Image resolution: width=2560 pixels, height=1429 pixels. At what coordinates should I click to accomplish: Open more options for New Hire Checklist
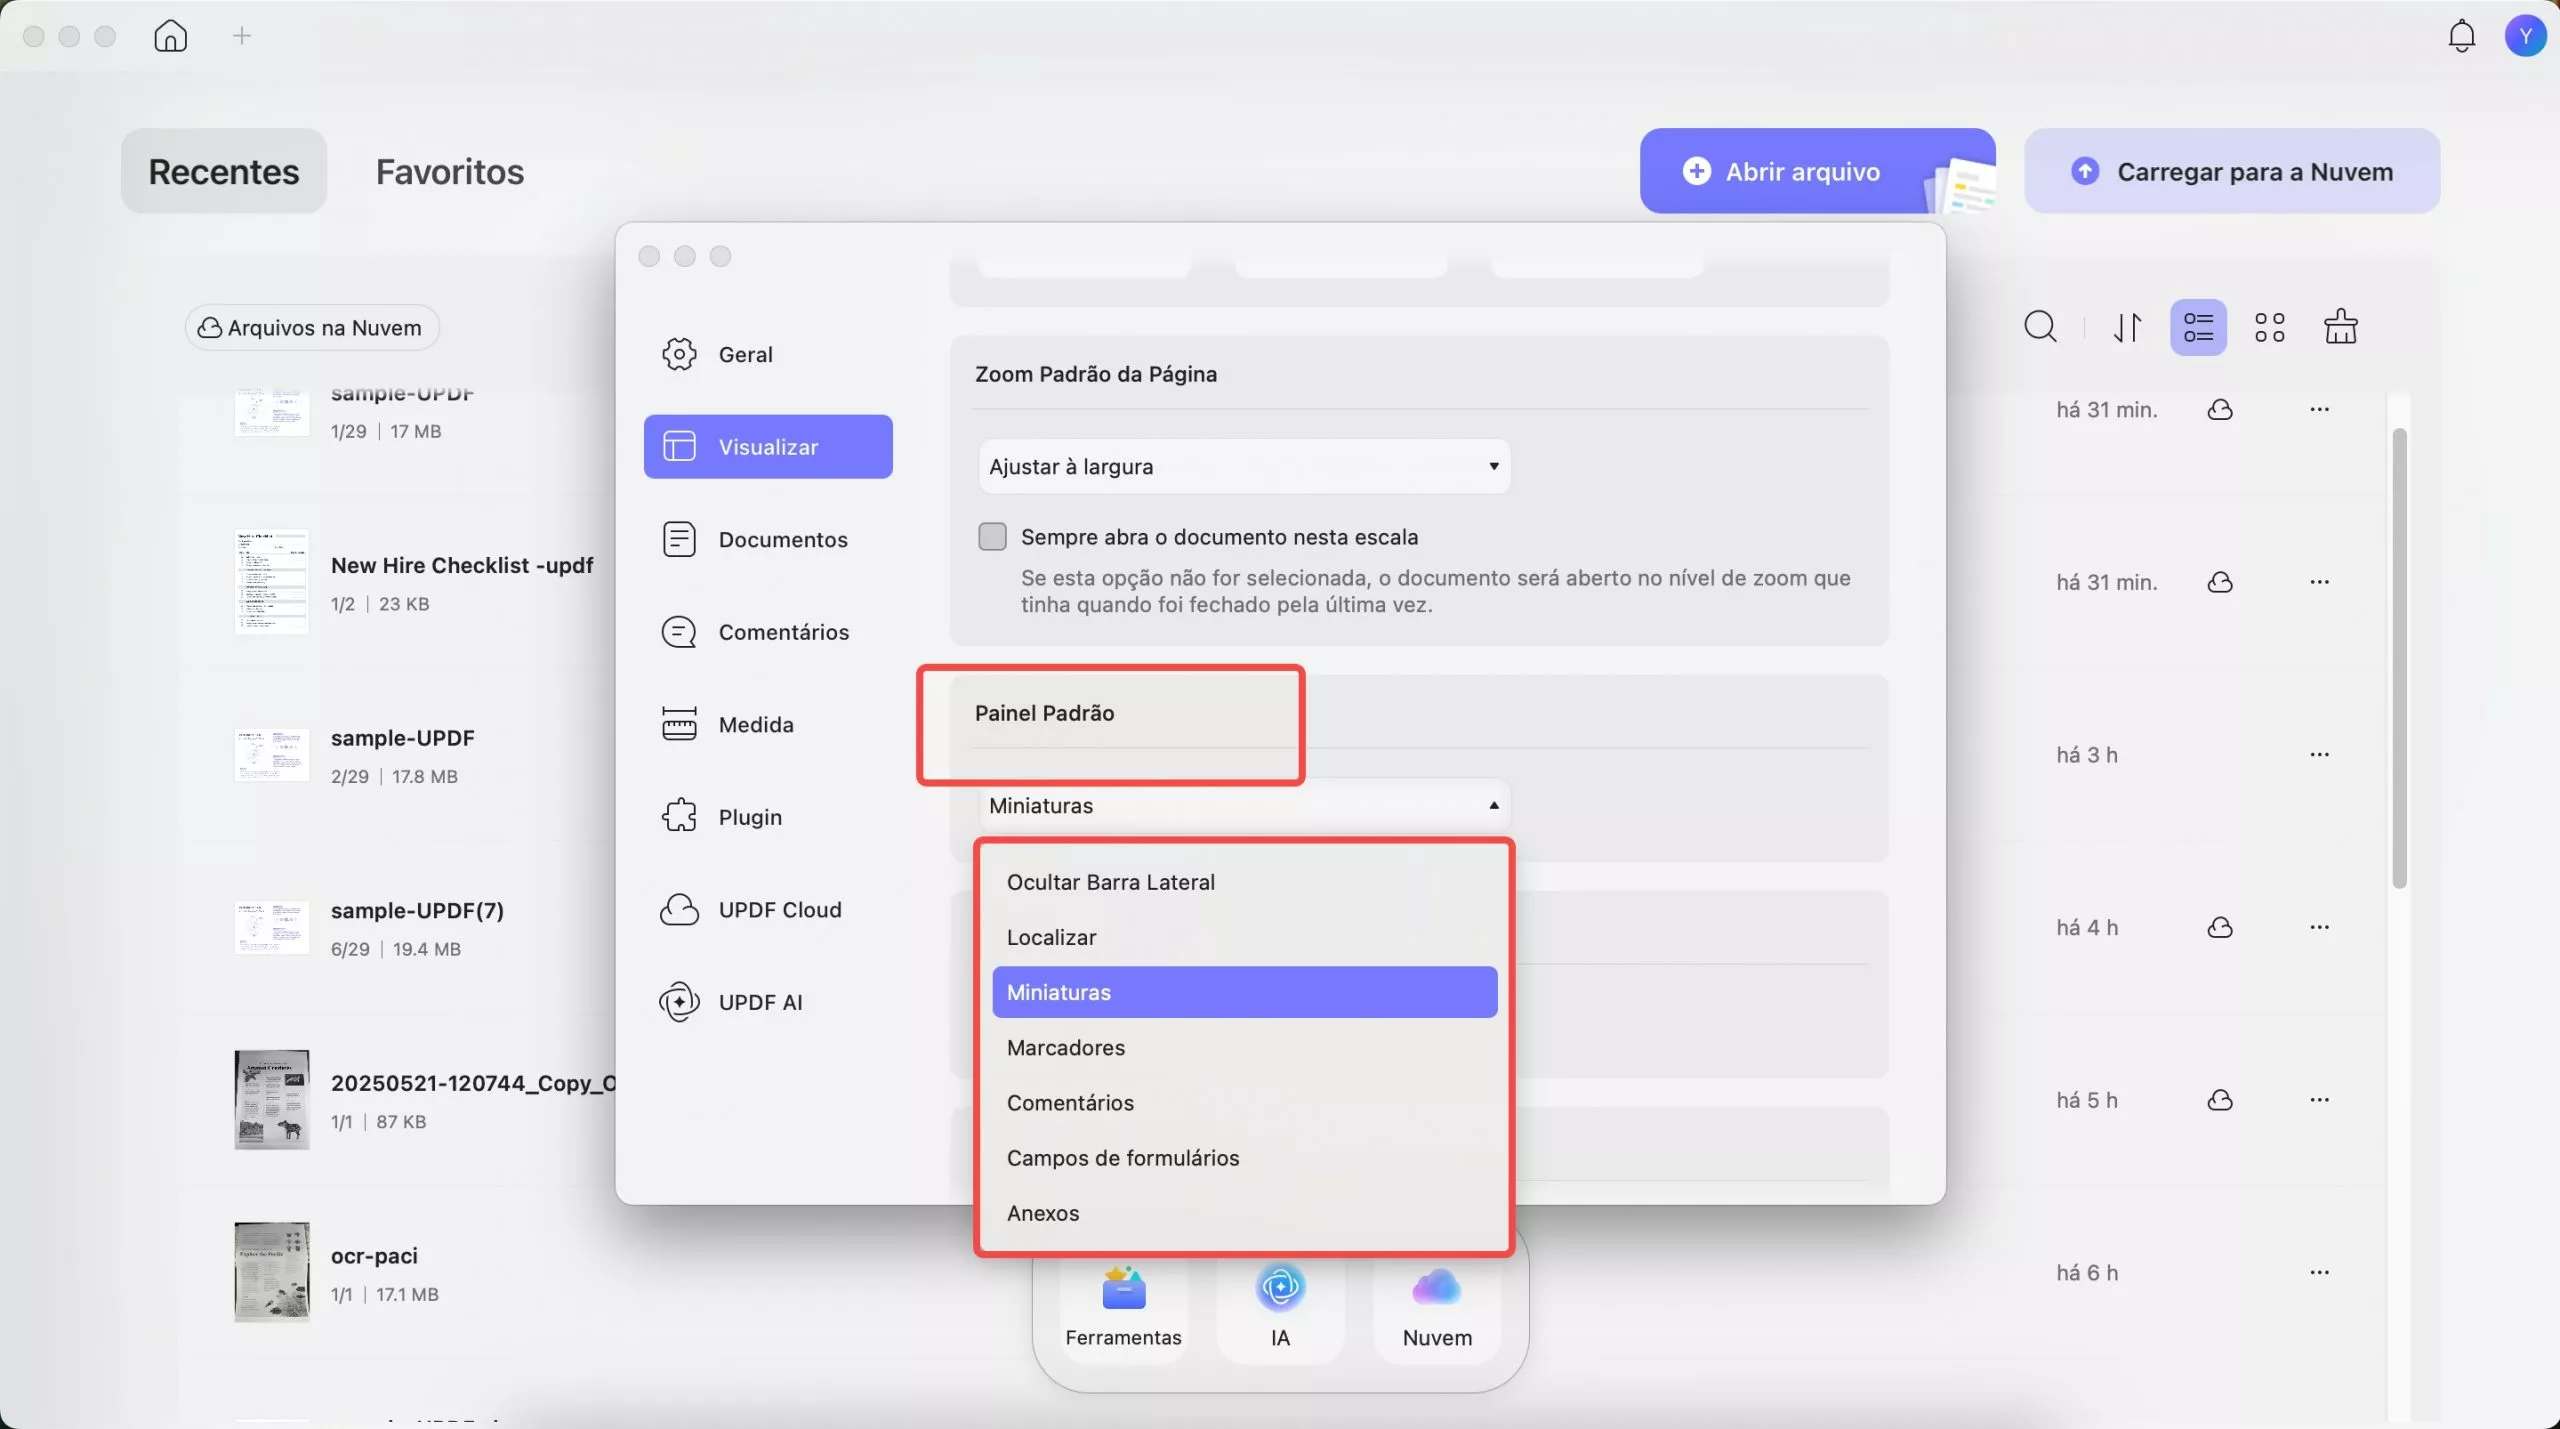click(2320, 582)
